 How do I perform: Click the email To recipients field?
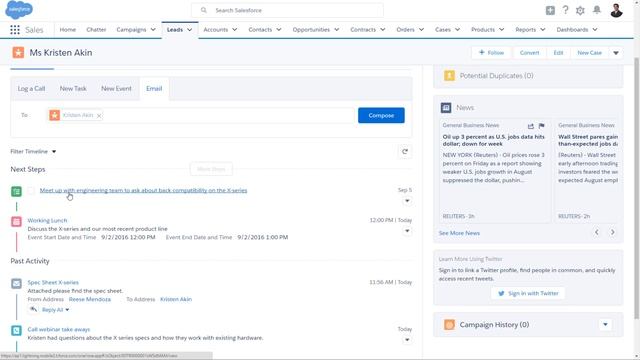click(201, 116)
